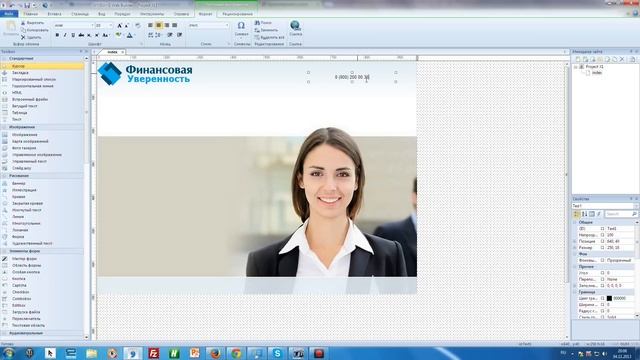This screenshot has height=360, width=640.
Task: Click the grow font size icon
Action: [119, 26]
